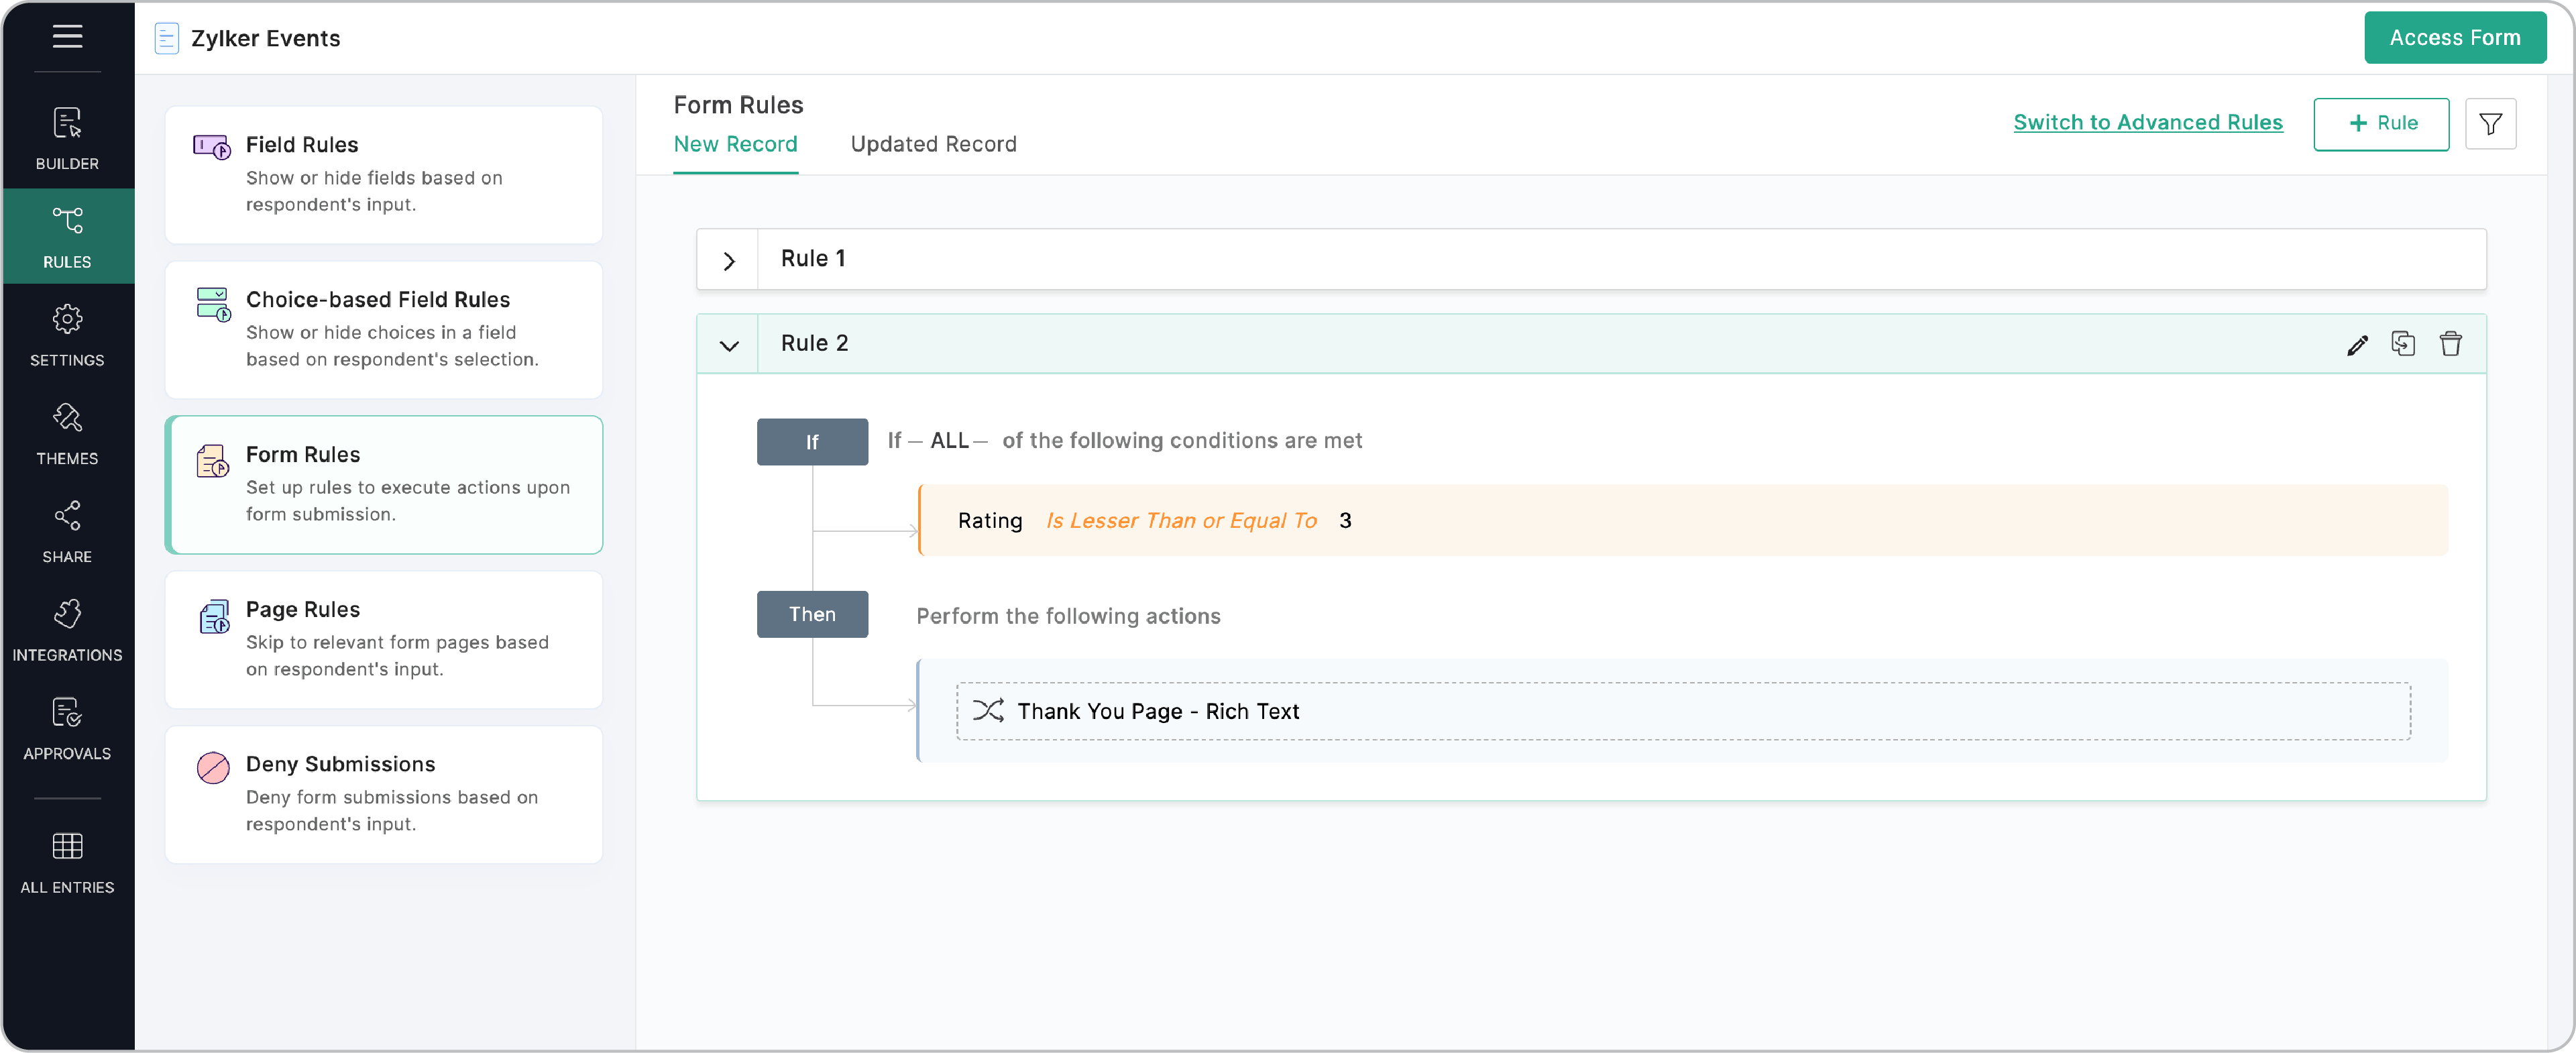2576x1053 pixels.
Task: Delete Rule 2 with trash icon
Action: [2450, 344]
